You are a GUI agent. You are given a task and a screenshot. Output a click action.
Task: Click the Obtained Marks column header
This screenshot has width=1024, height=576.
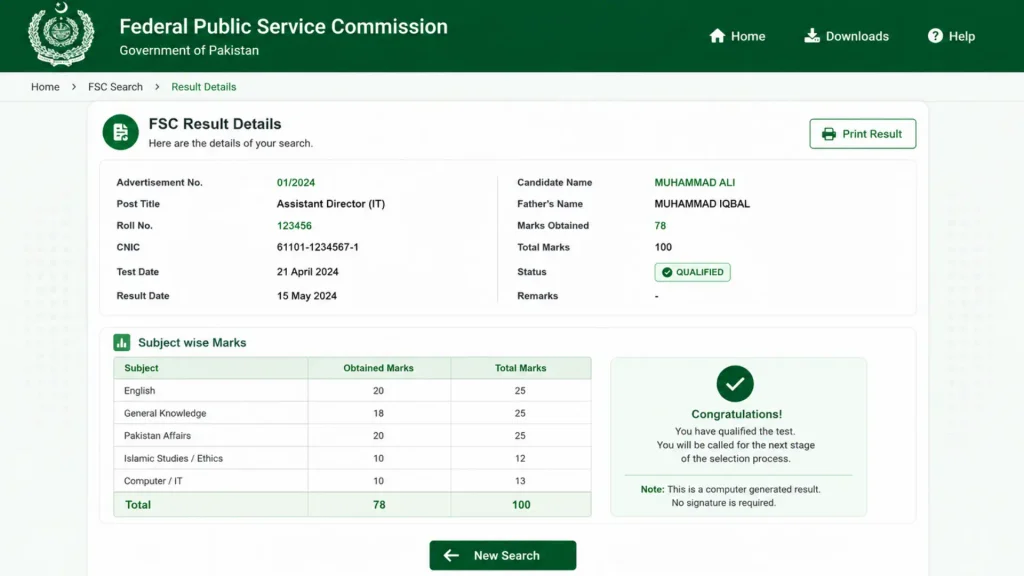pos(378,368)
